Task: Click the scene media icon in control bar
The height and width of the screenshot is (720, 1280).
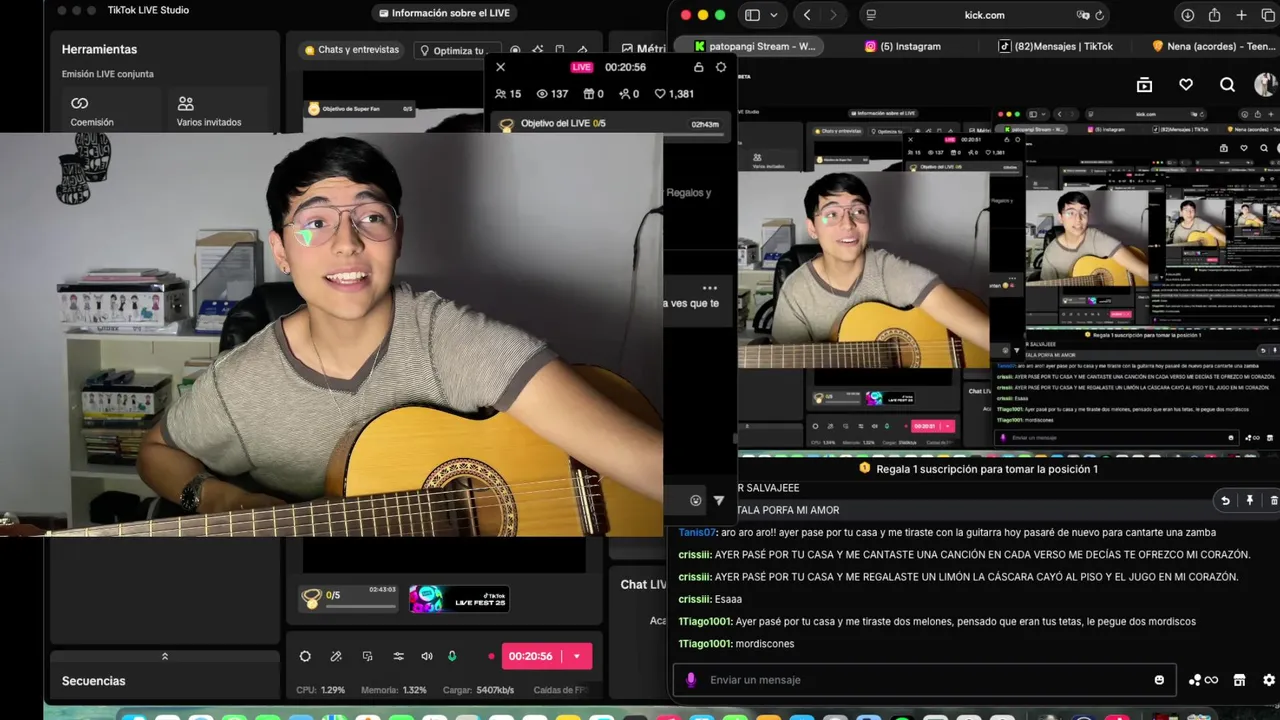Action: 367,656
